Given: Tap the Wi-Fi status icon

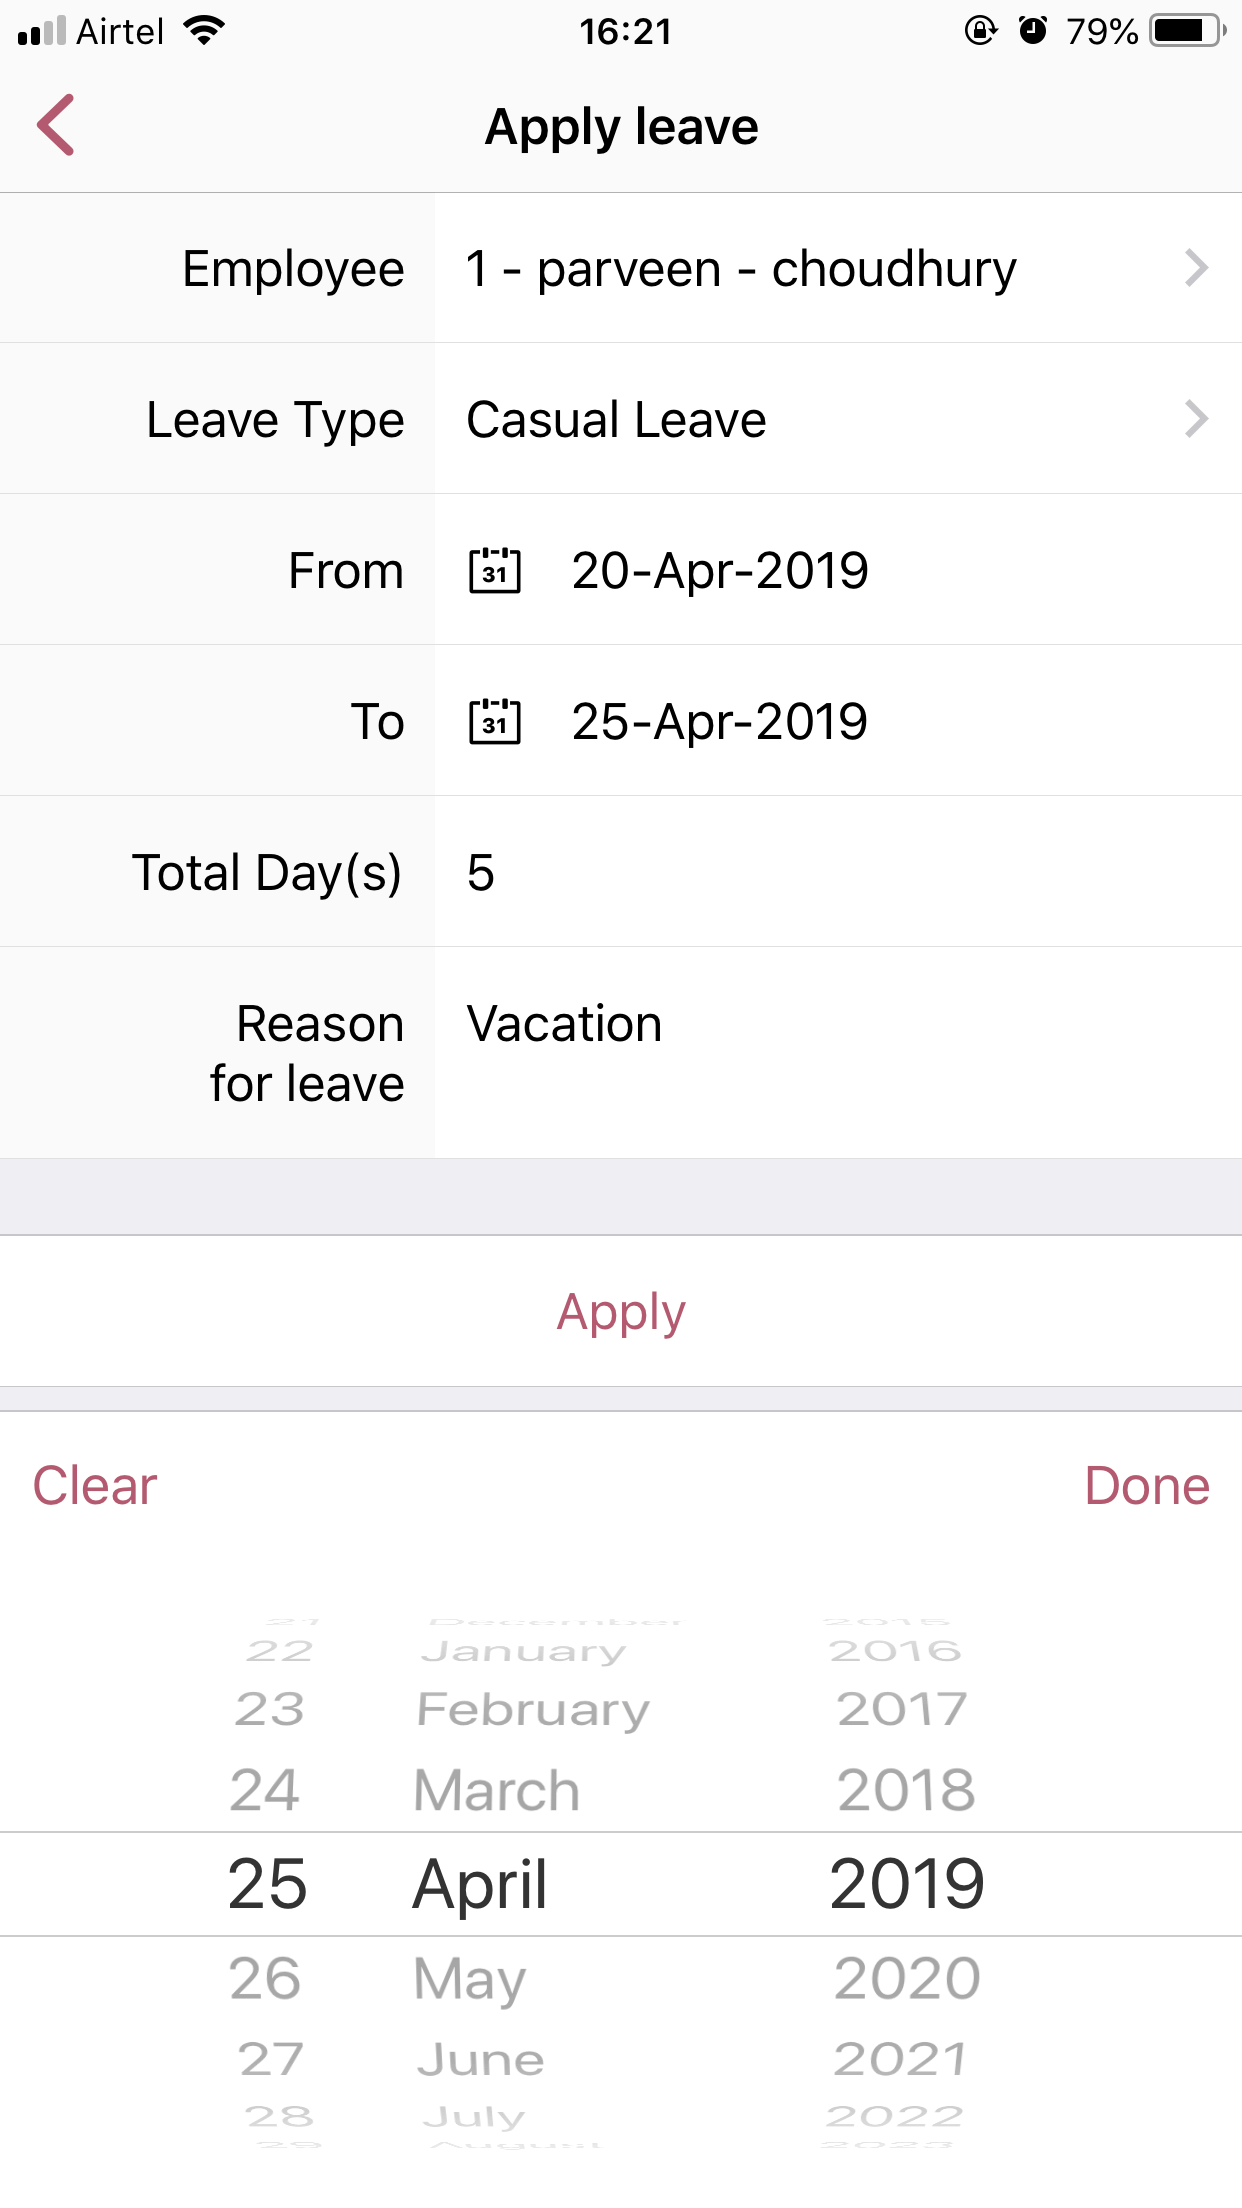Looking at the screenshot, I should [x=204, y=31].
